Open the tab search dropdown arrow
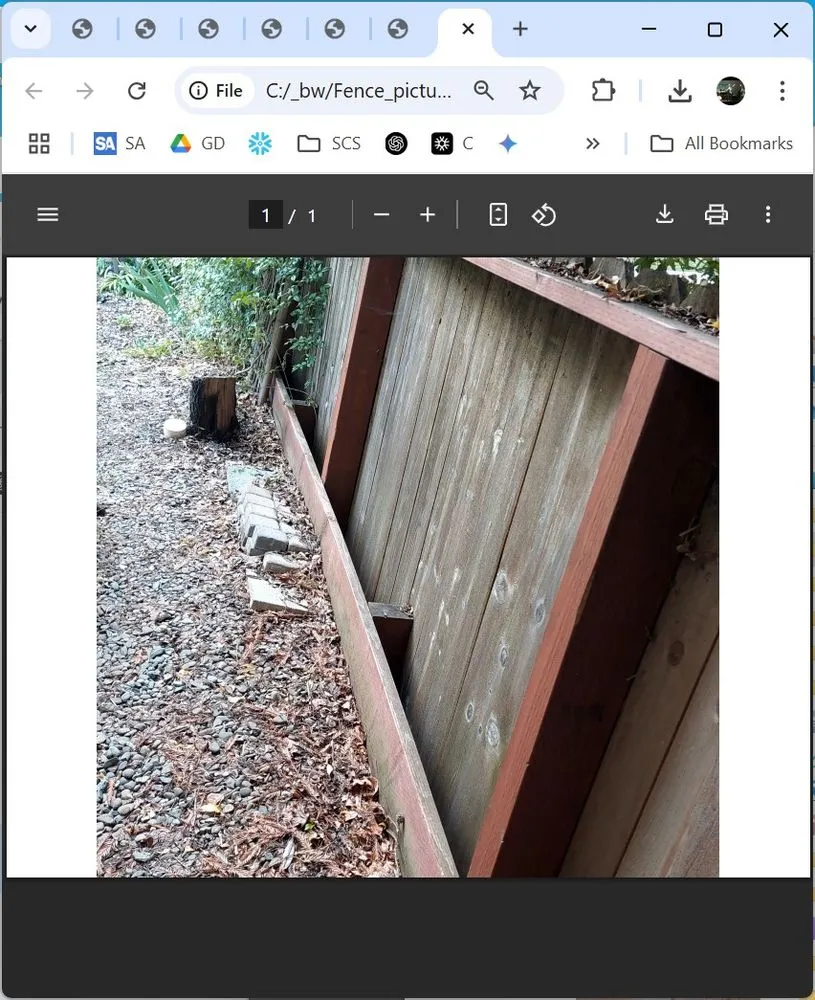 click(x=31, y=29)
